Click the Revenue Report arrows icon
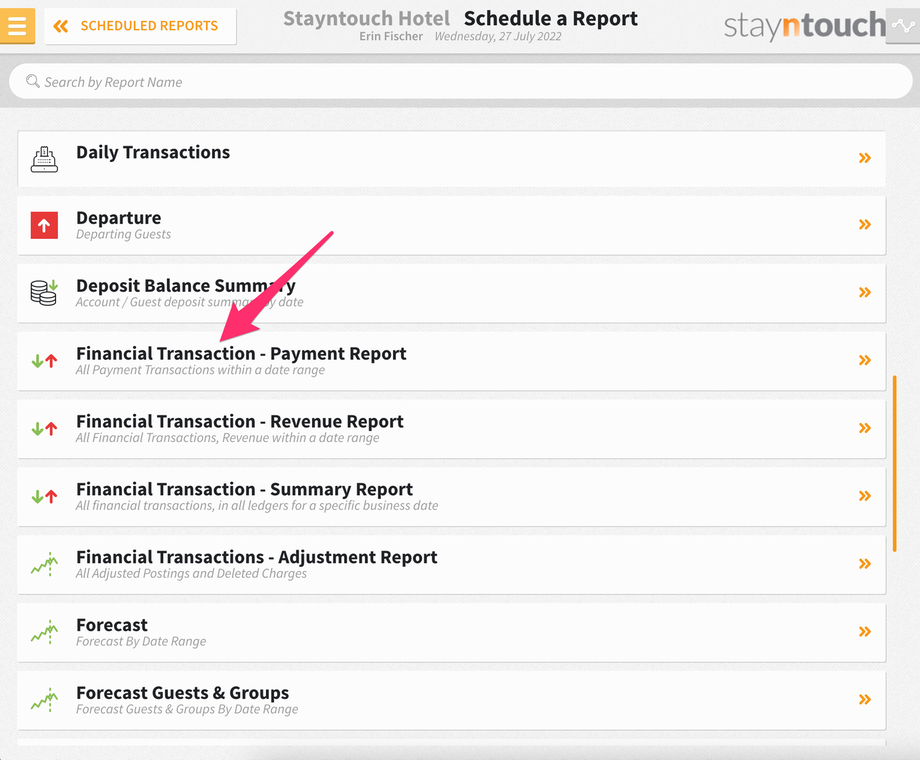920x760 pixels. point(44,429)
